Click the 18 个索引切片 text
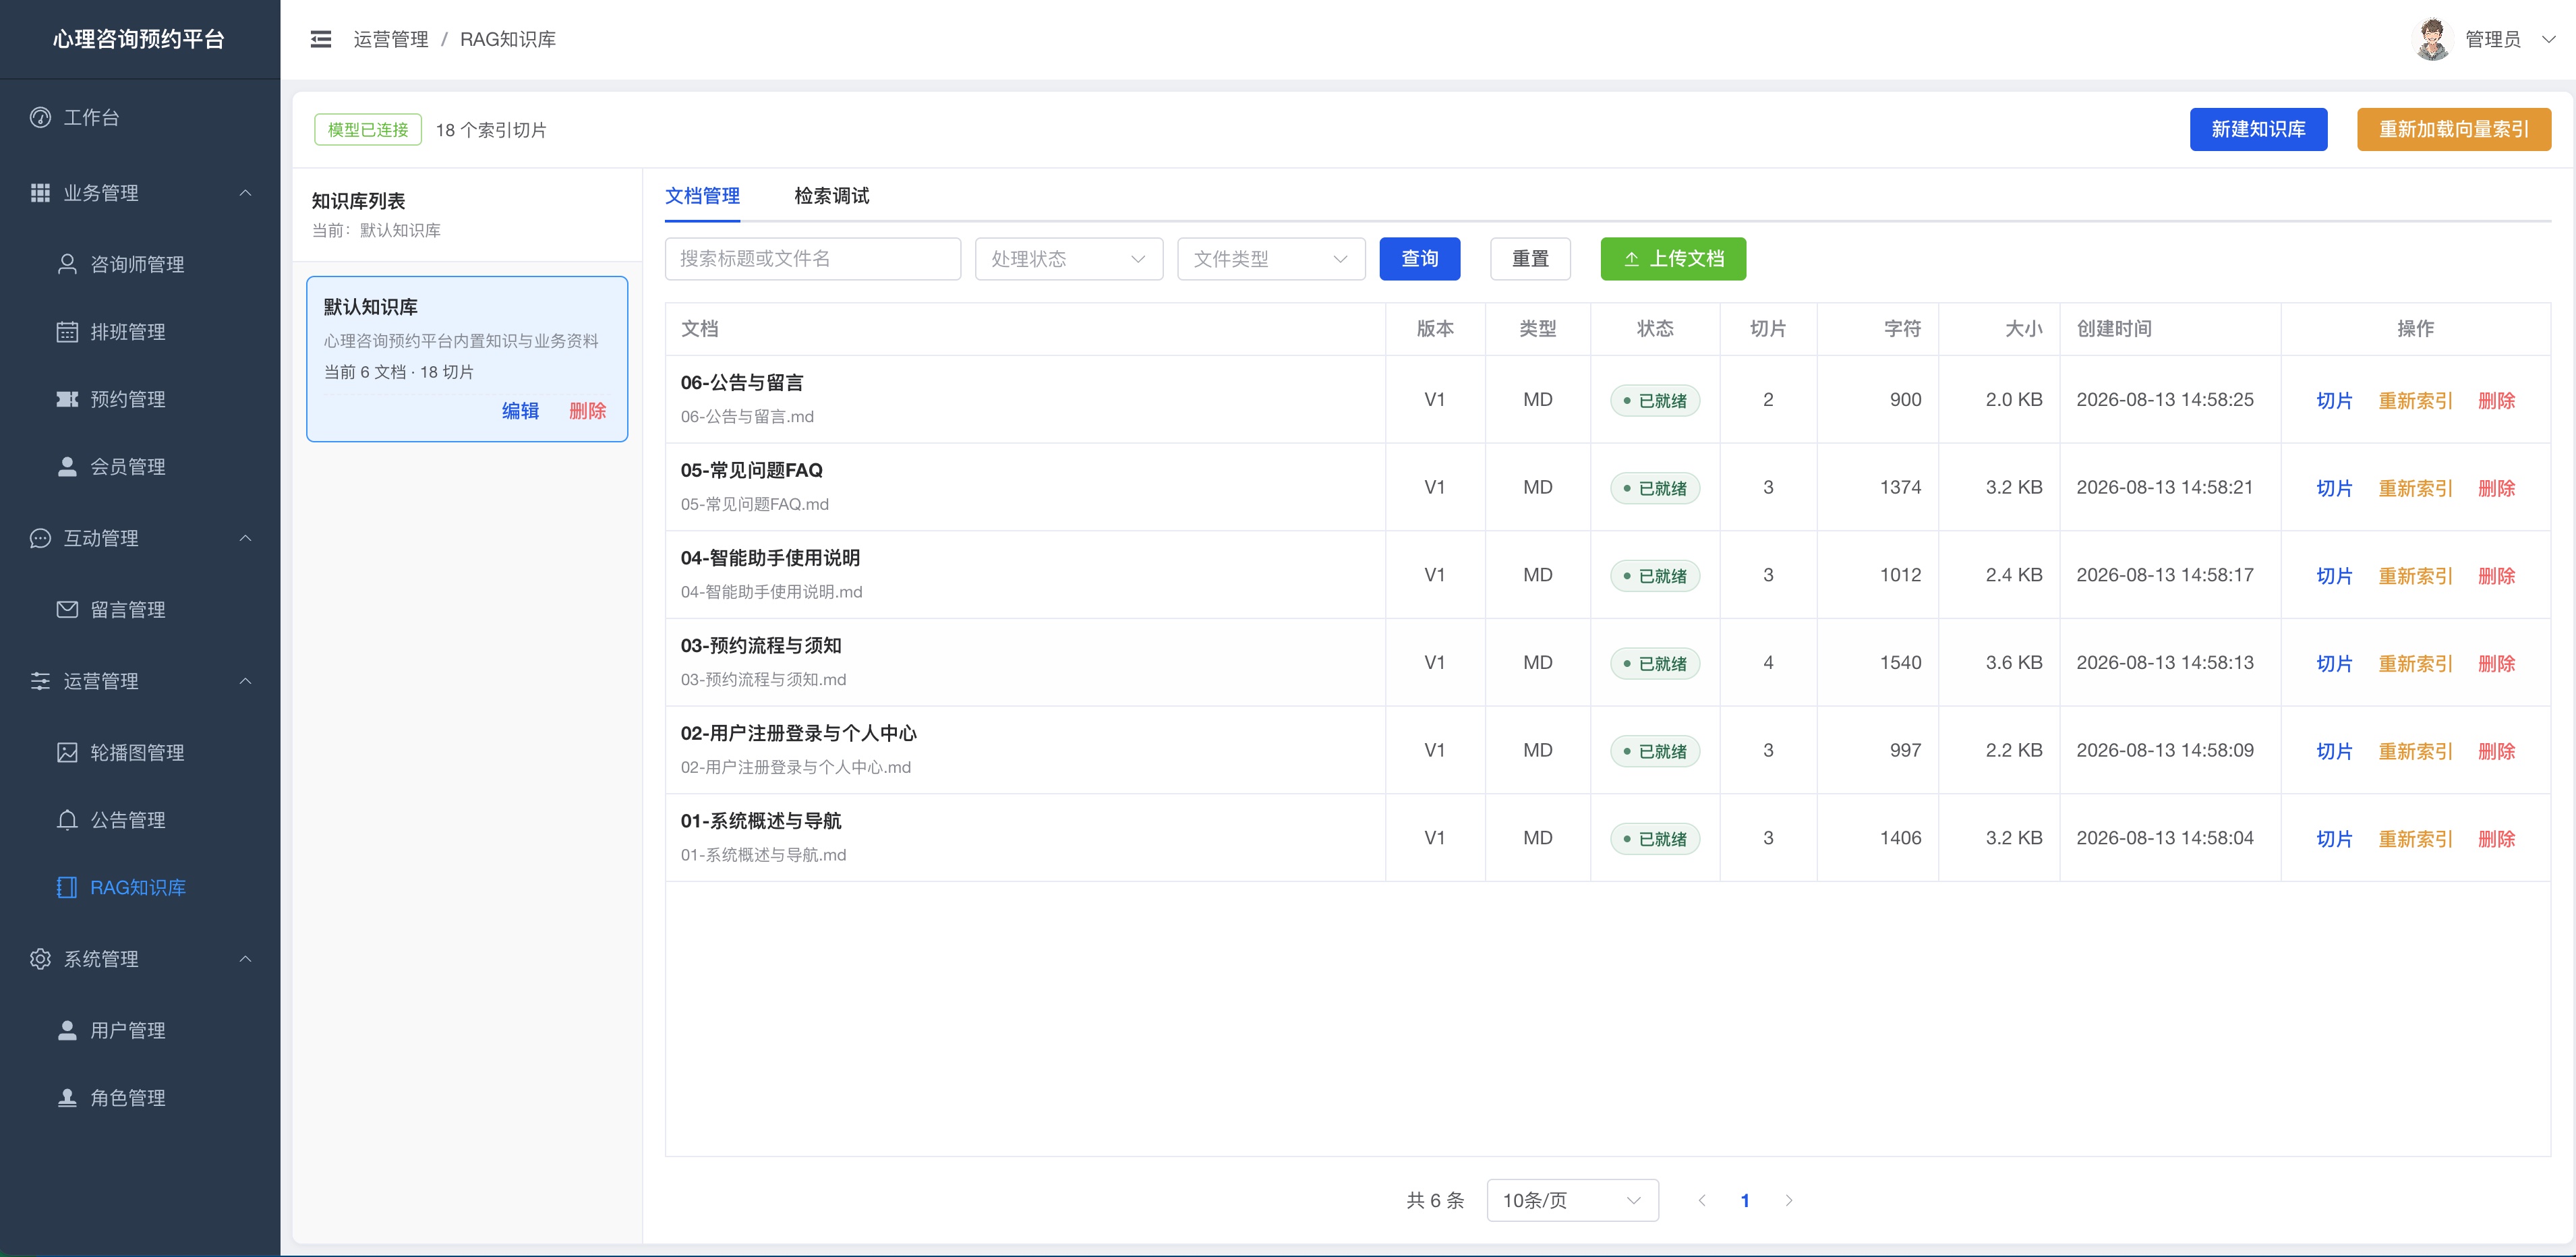 point(490,130)
